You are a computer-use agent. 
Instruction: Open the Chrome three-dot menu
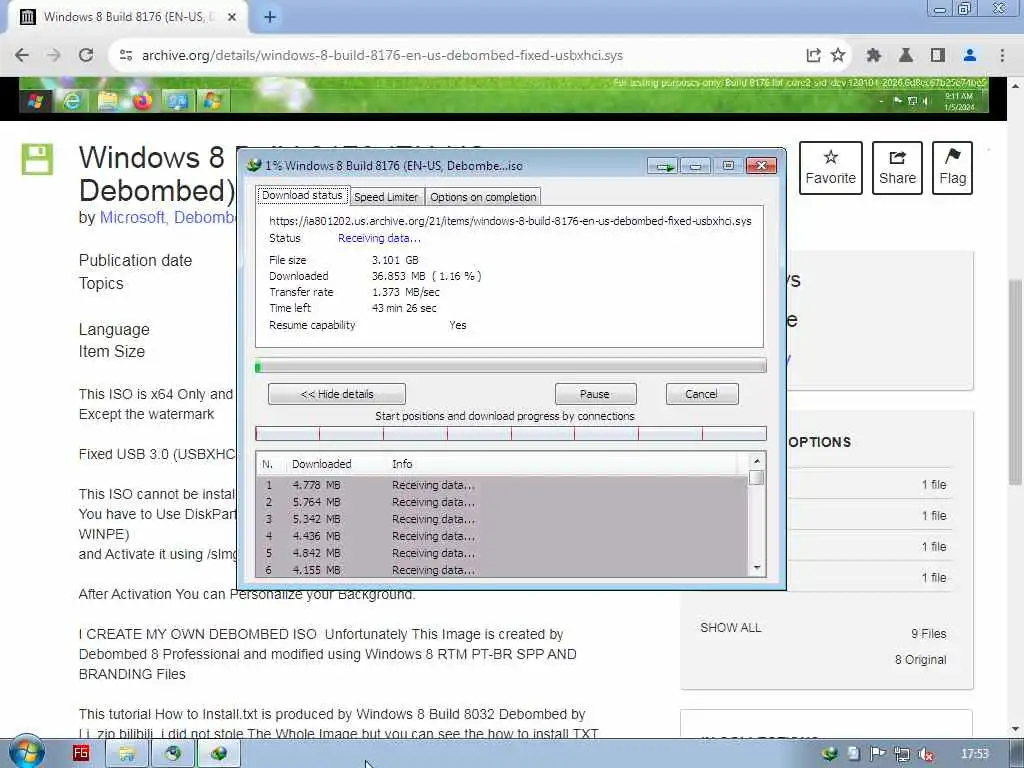[x=1002, y=56]
